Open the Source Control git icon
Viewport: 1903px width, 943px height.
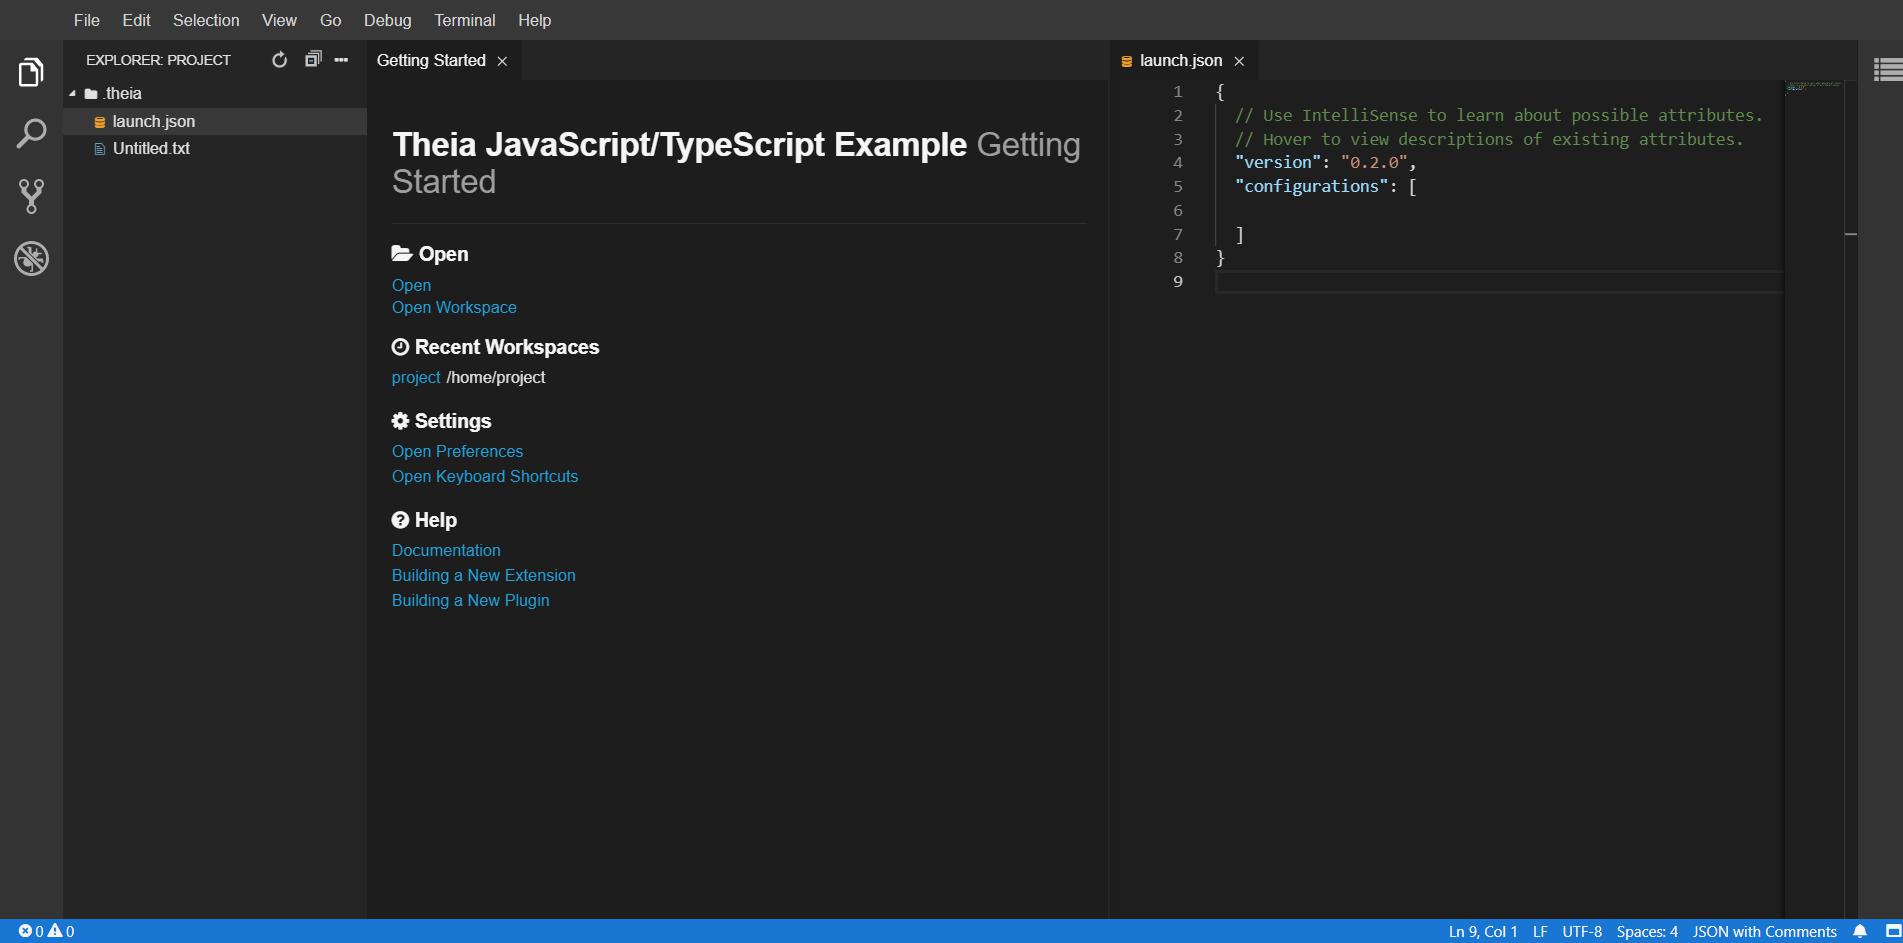click(31, 196)
